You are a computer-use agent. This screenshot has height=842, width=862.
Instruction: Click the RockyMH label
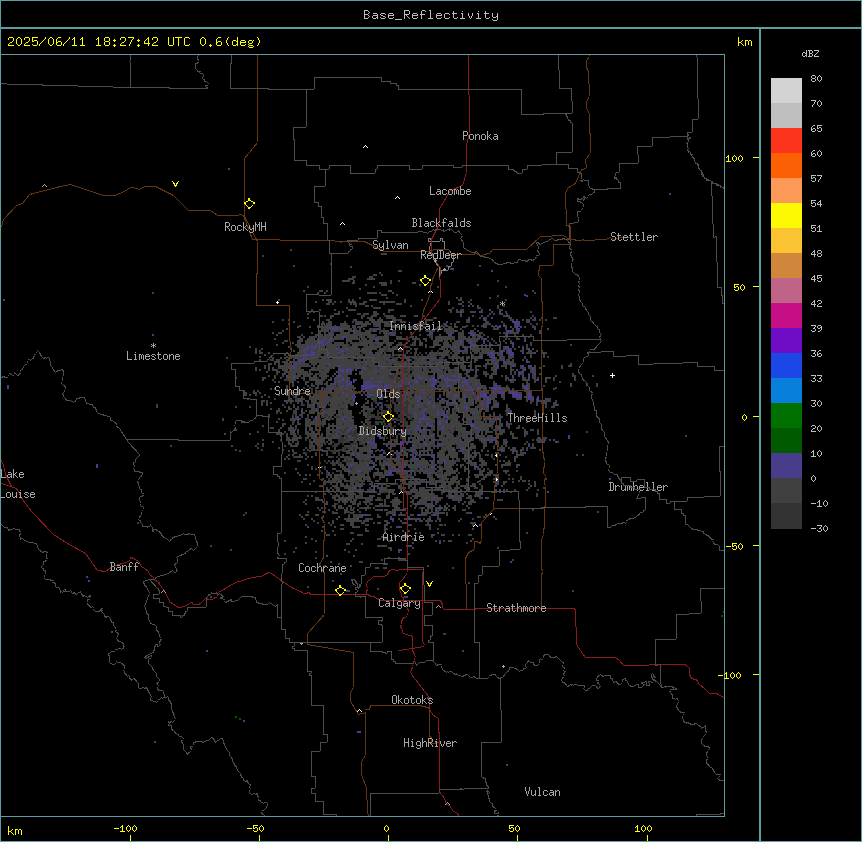tap(245, 227)
